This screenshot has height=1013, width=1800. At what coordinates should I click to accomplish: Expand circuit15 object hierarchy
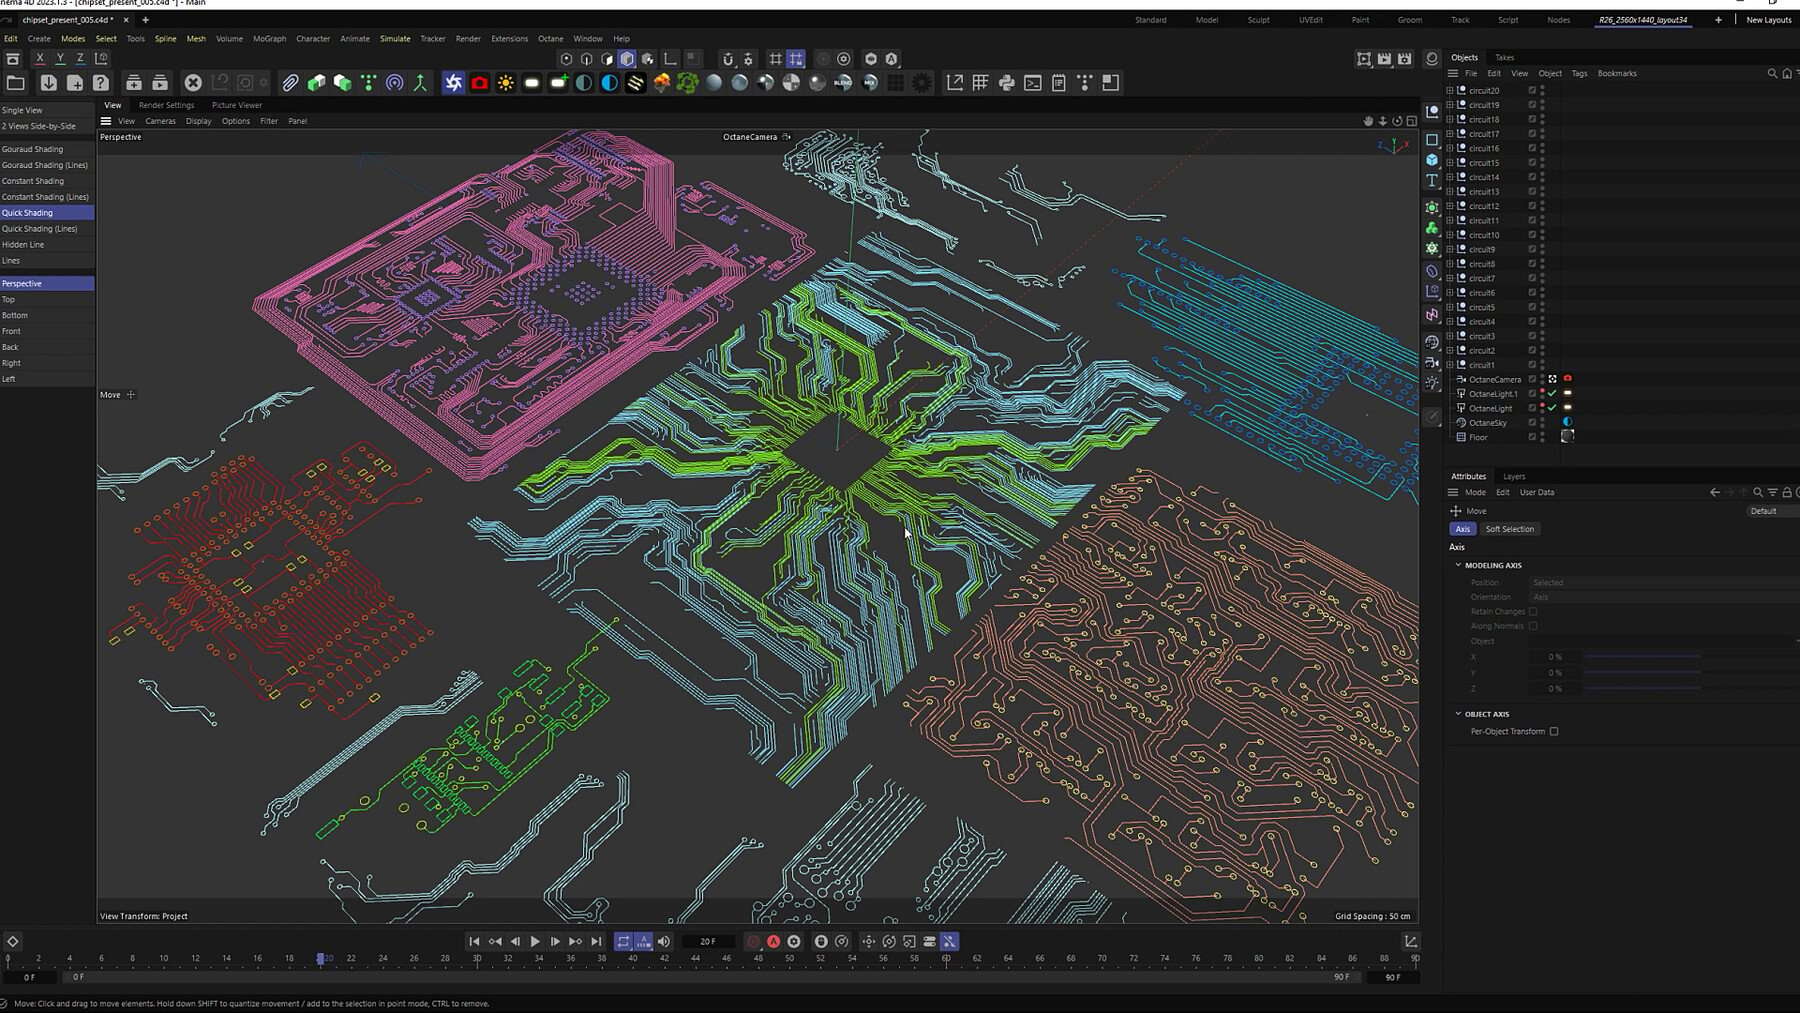point(1449,162)
